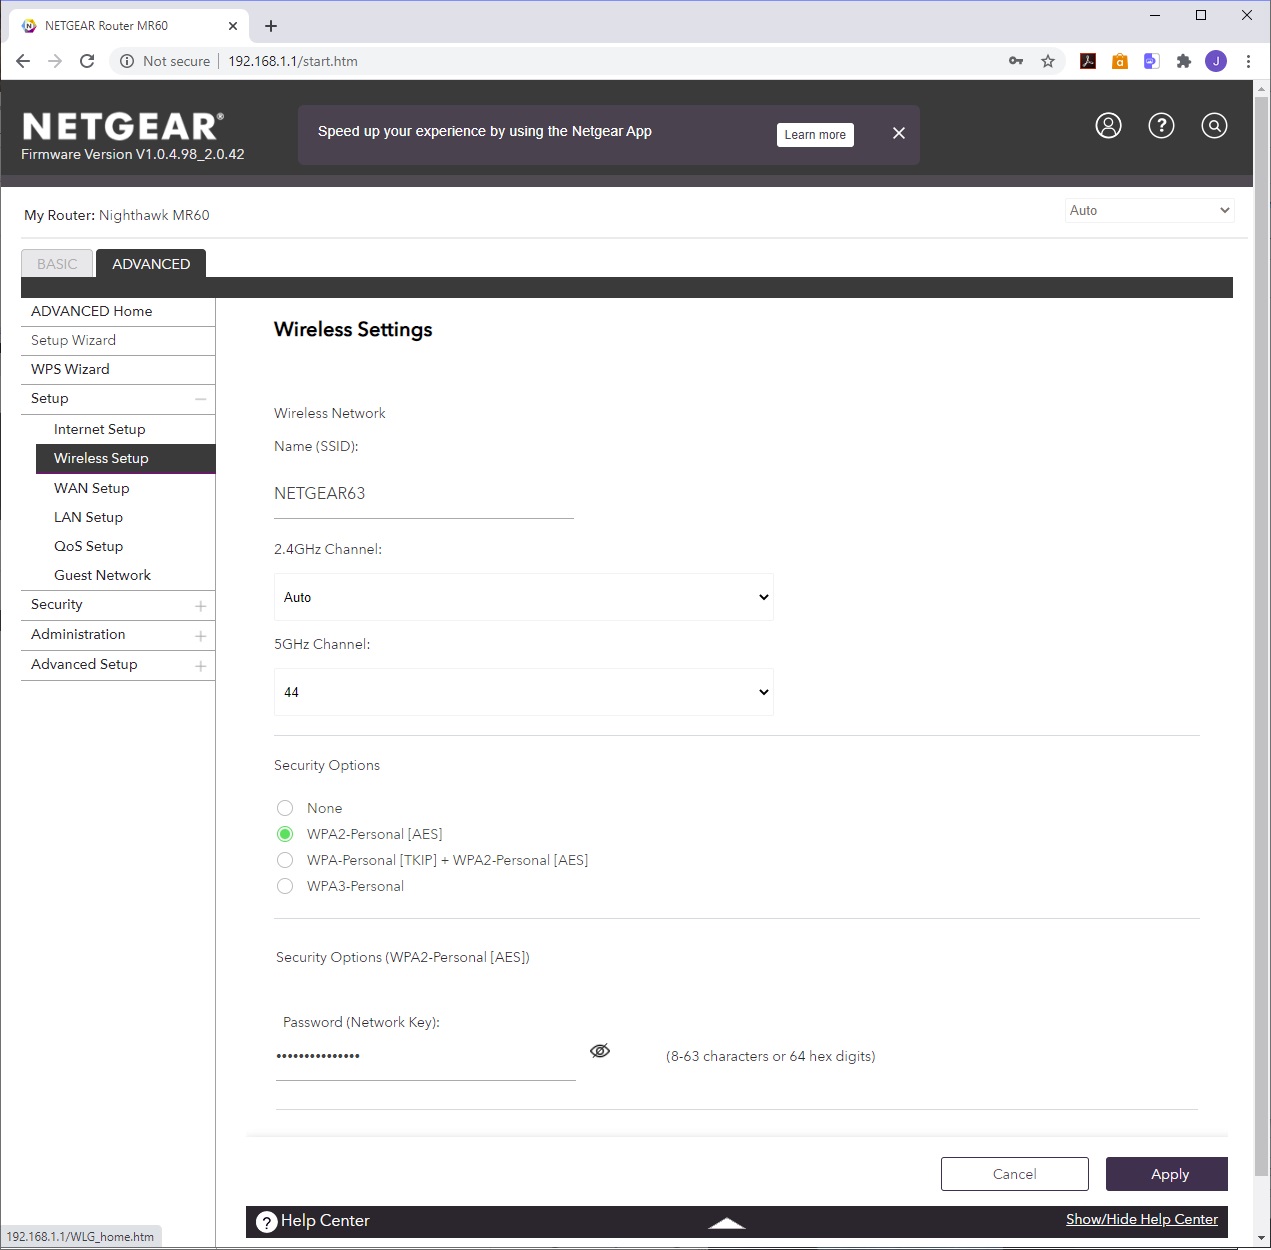Click the Help Center question mark icon
Image resolution: width=1271 pixels, height=1250 pixels.
pos(266,1221)
